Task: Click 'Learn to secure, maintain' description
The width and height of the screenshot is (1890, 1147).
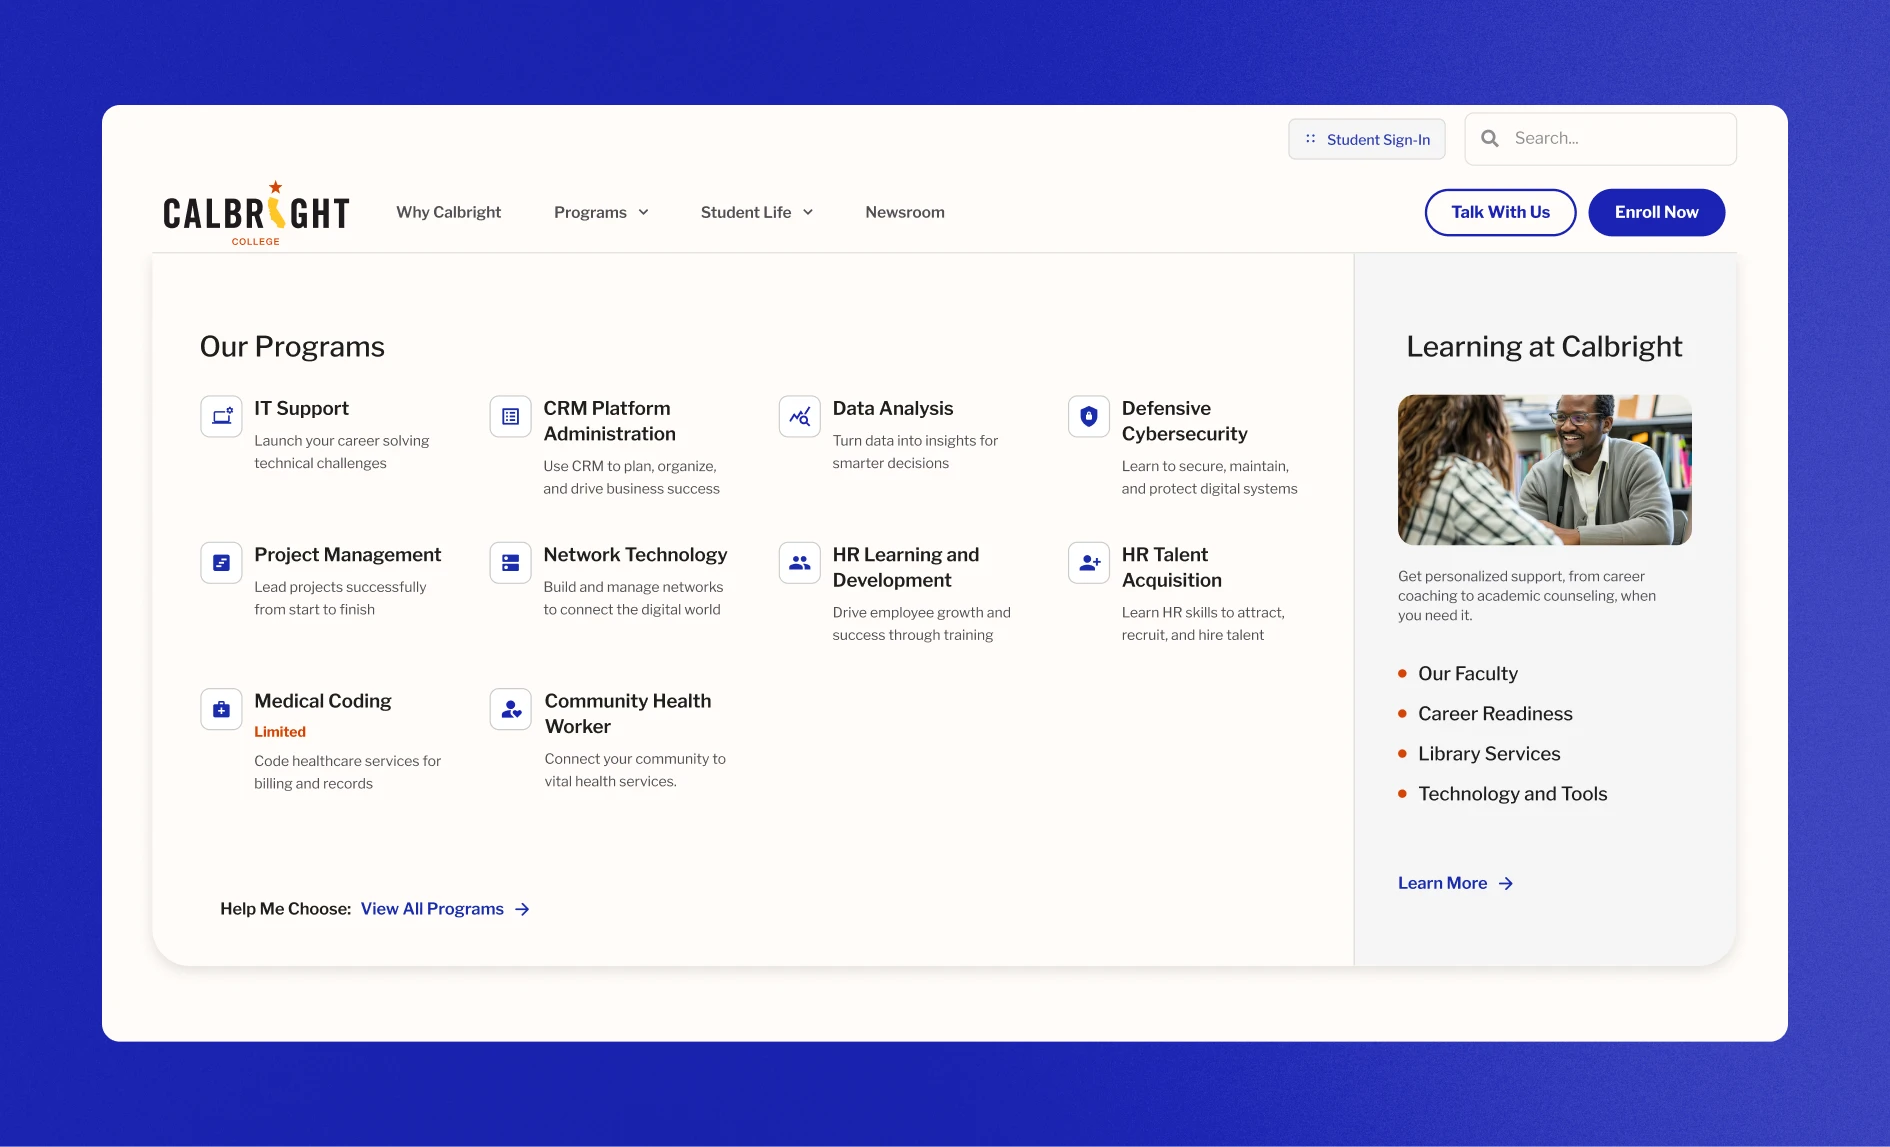Action: [1209, 478]
